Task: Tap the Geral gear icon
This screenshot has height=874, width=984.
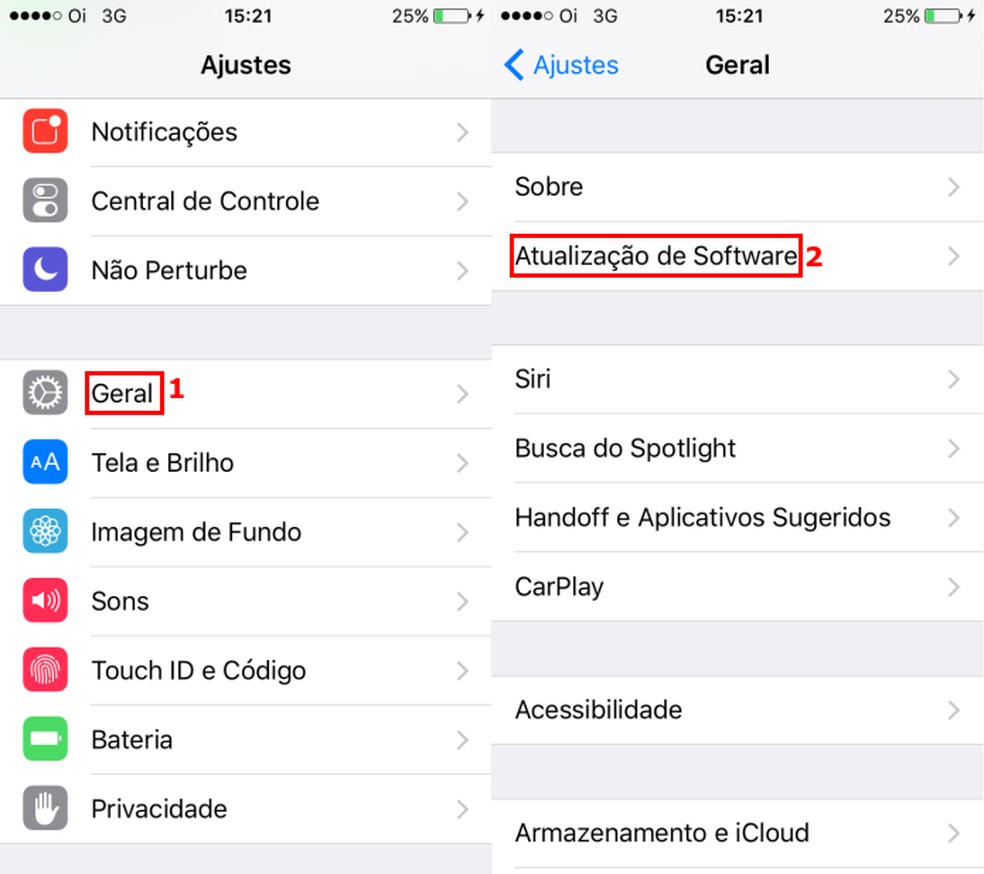Action: (x=45, y=394)
